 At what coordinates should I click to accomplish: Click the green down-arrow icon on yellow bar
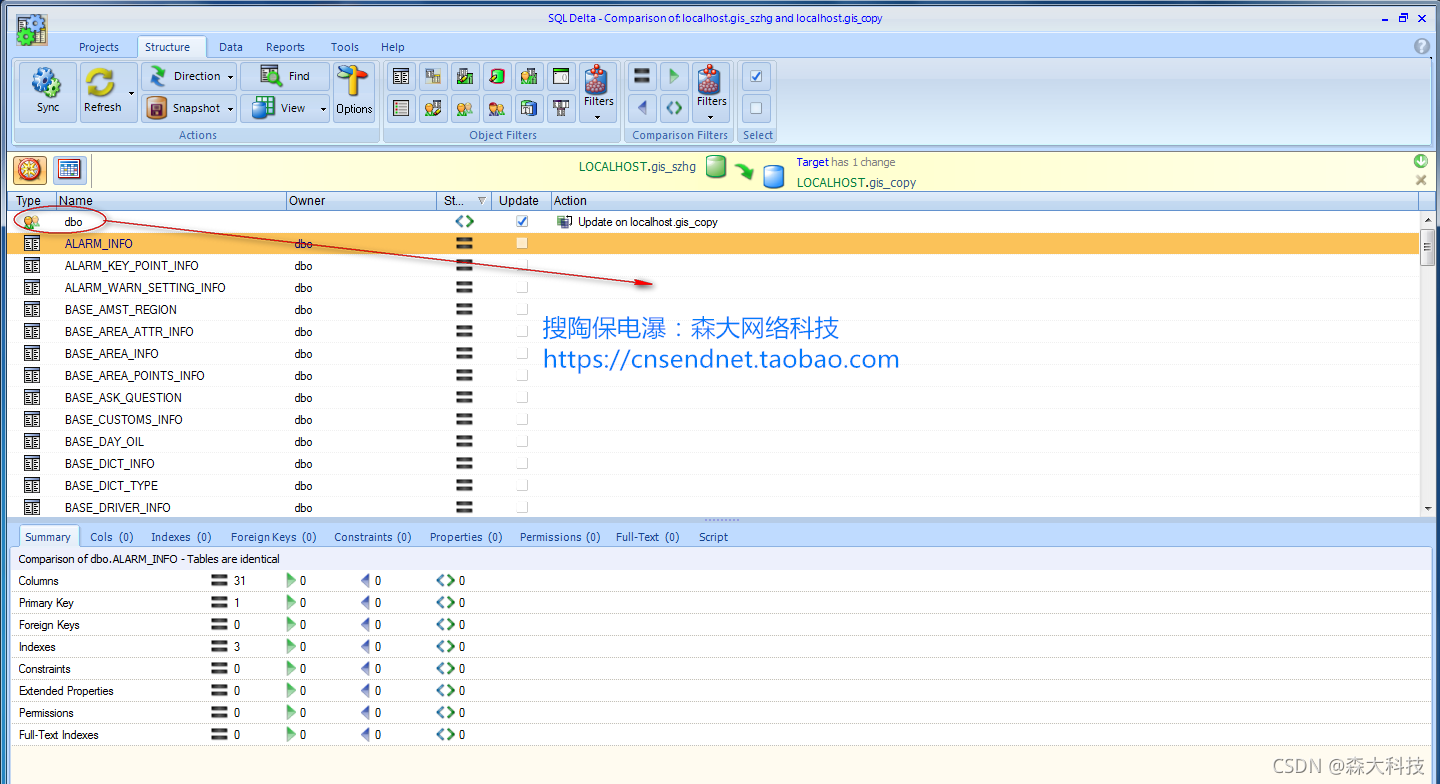point(1421,162)
